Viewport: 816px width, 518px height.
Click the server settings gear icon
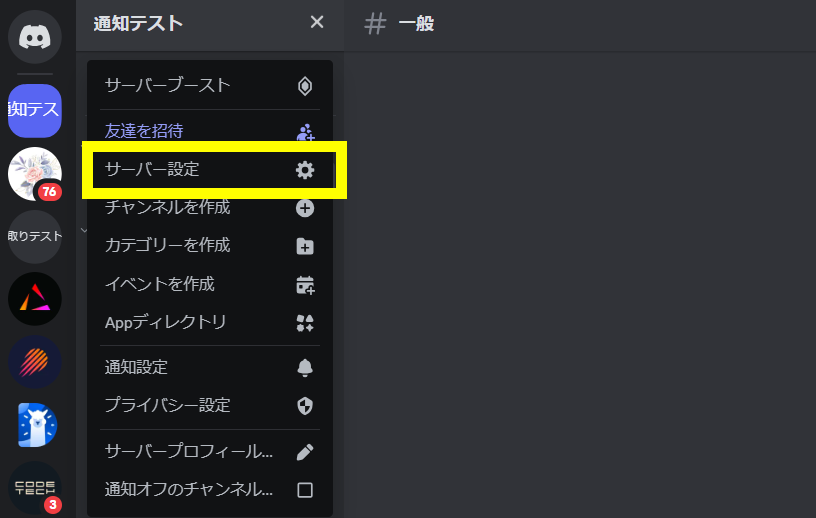[x=305, y=170]
